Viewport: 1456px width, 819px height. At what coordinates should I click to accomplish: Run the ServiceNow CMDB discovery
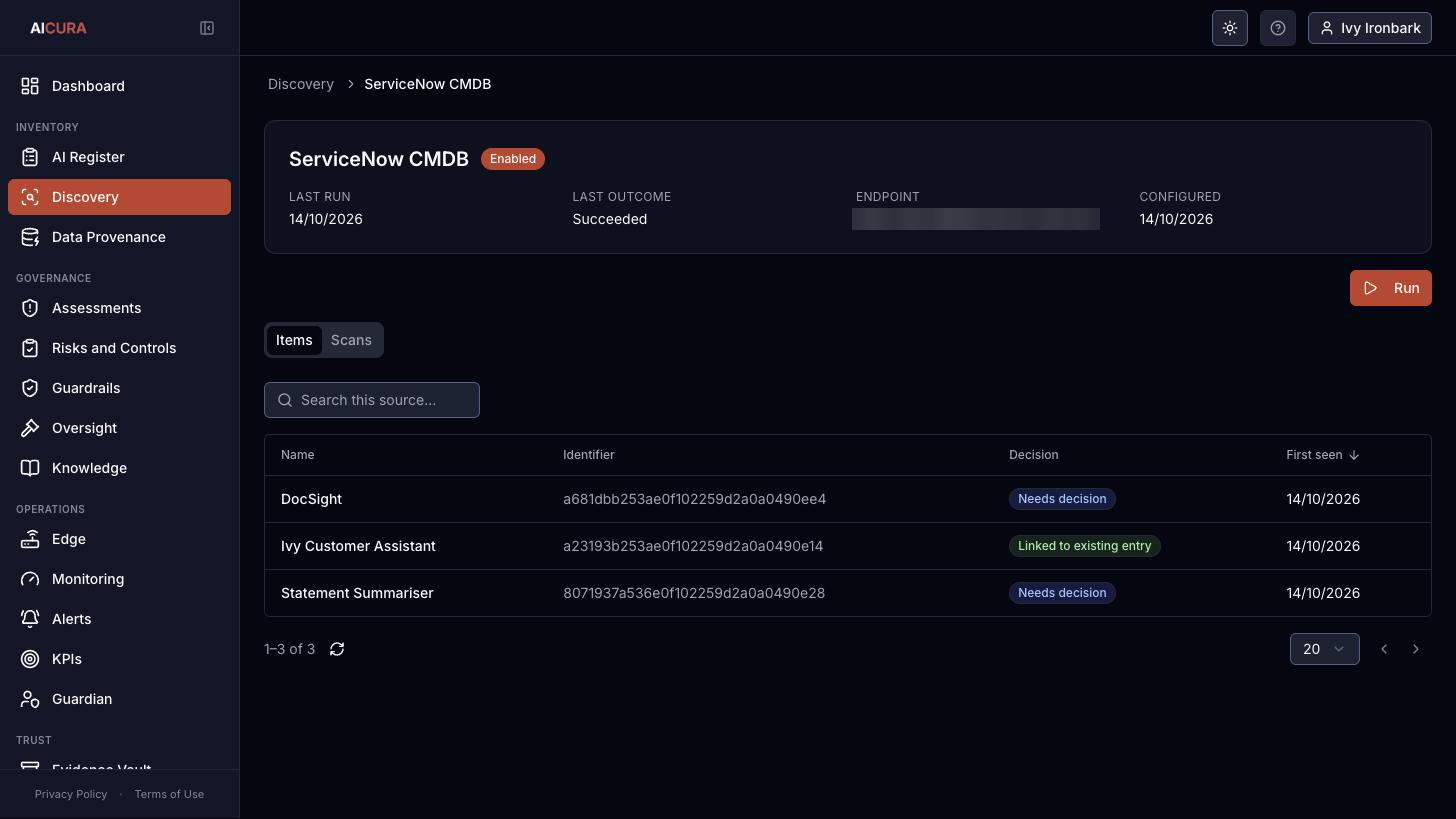click(1390, 288)
